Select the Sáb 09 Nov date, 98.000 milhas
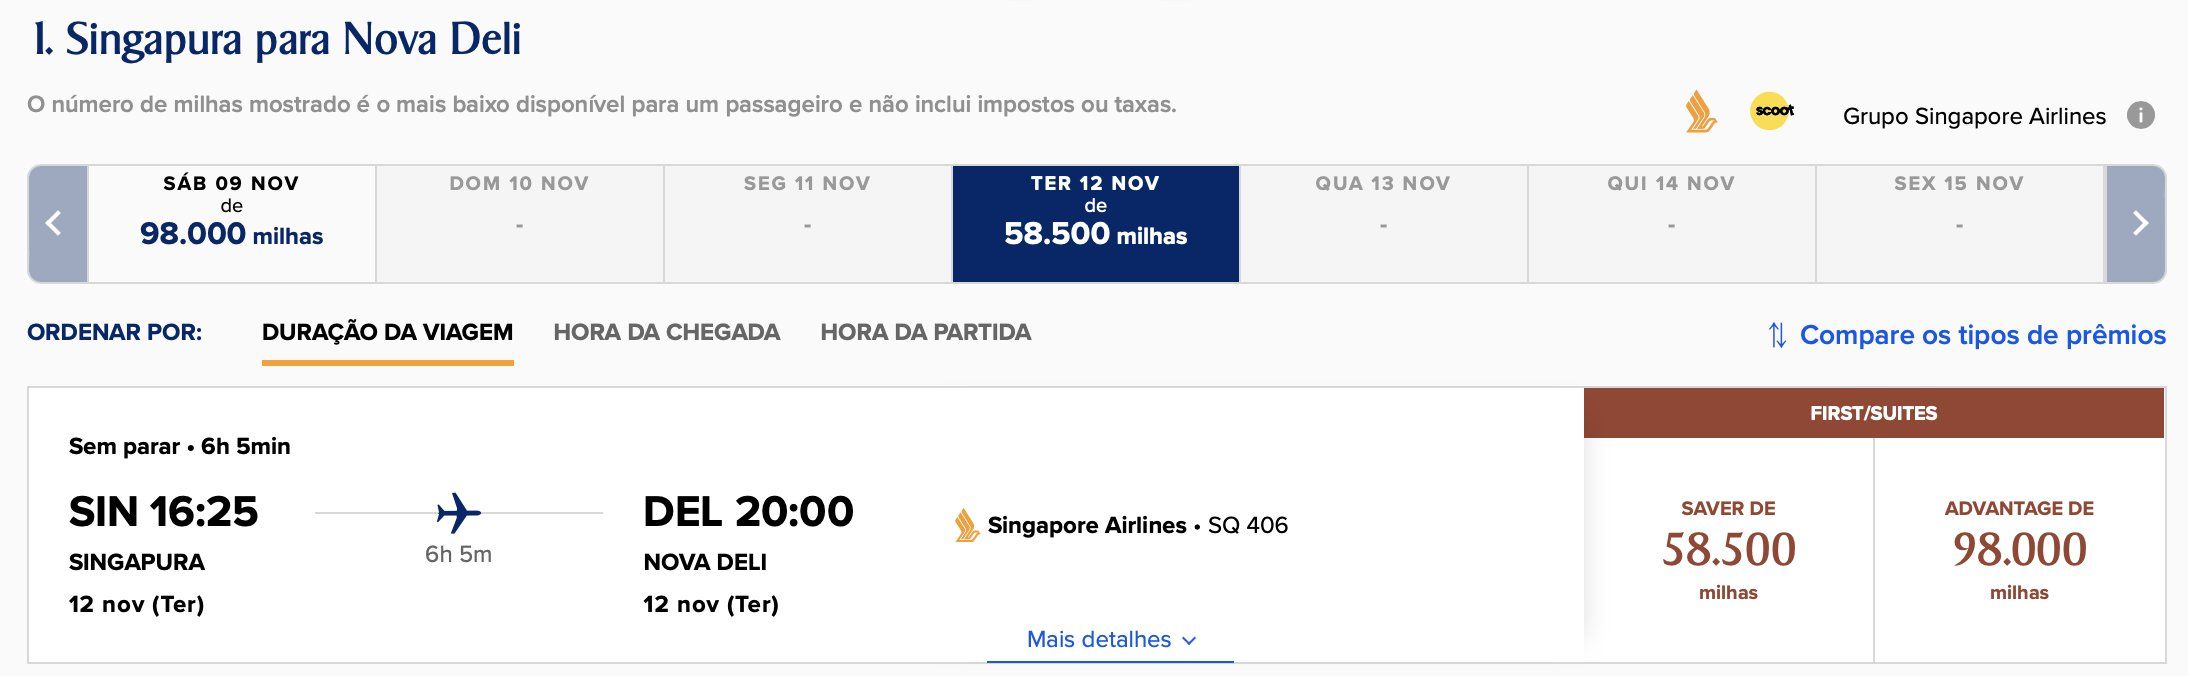 click(x=232, y=224)
